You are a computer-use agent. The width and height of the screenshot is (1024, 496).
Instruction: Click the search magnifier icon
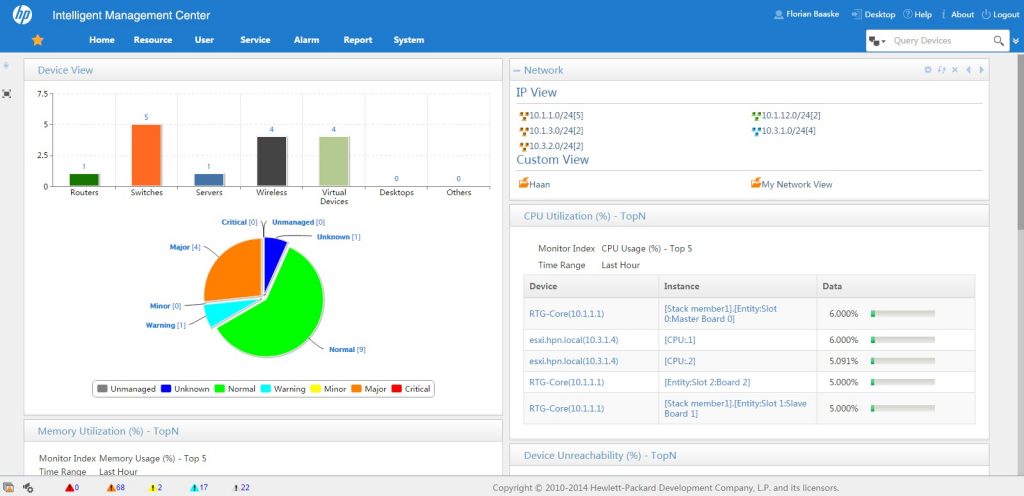click(x=999, y=41)
